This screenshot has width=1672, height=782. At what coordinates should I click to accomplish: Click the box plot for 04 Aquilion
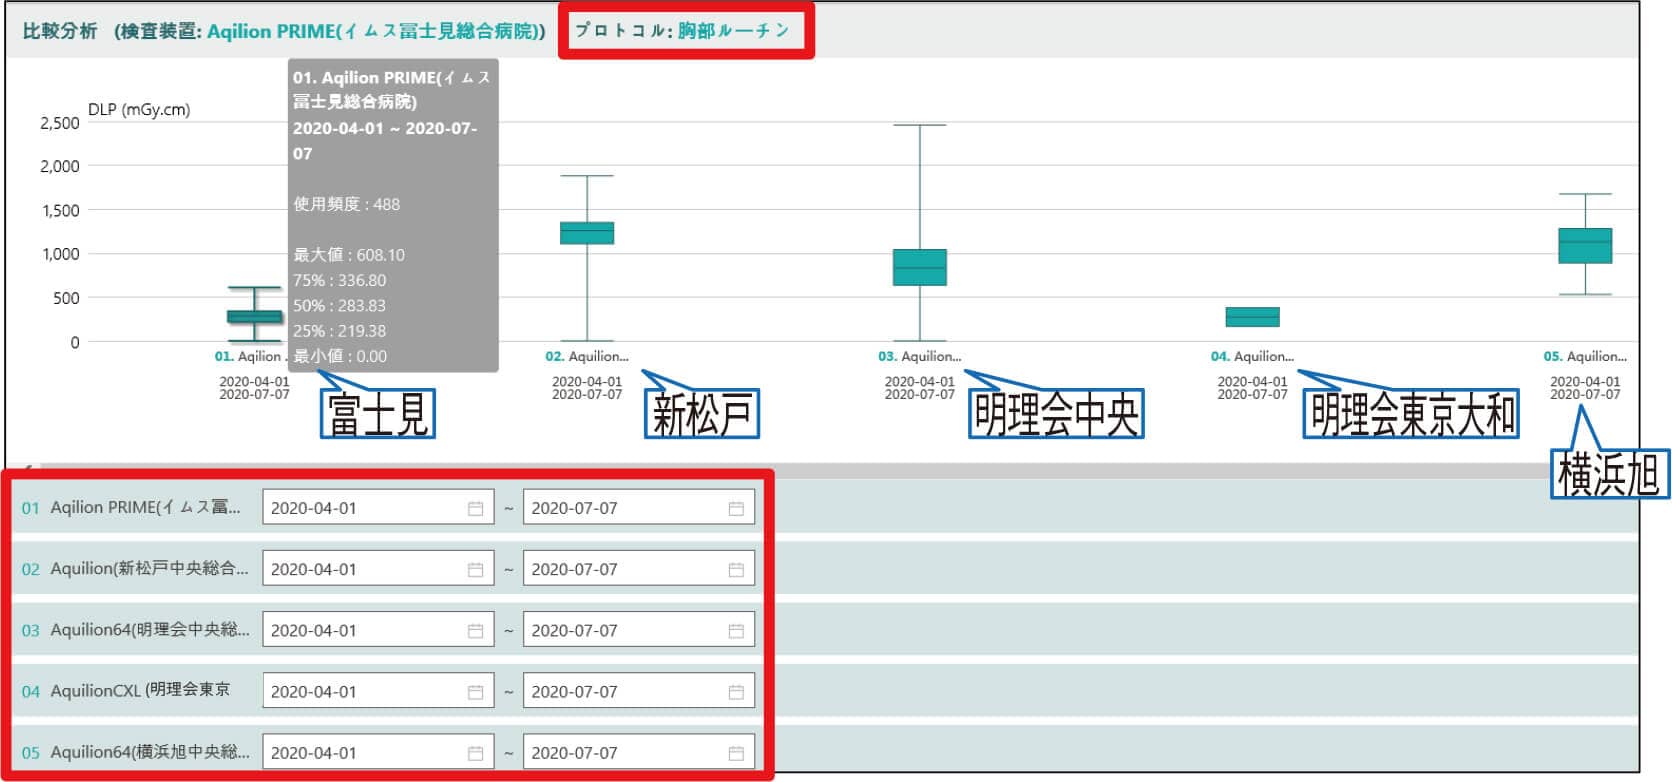point(1252,317)
